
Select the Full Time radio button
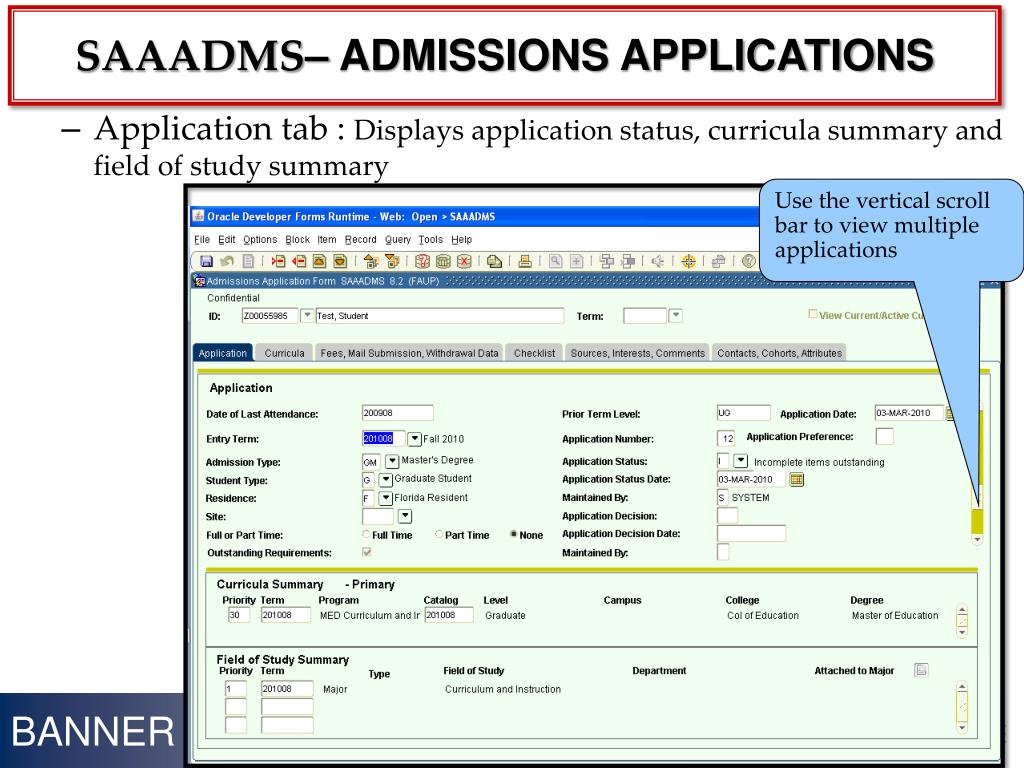click(366, 534)
